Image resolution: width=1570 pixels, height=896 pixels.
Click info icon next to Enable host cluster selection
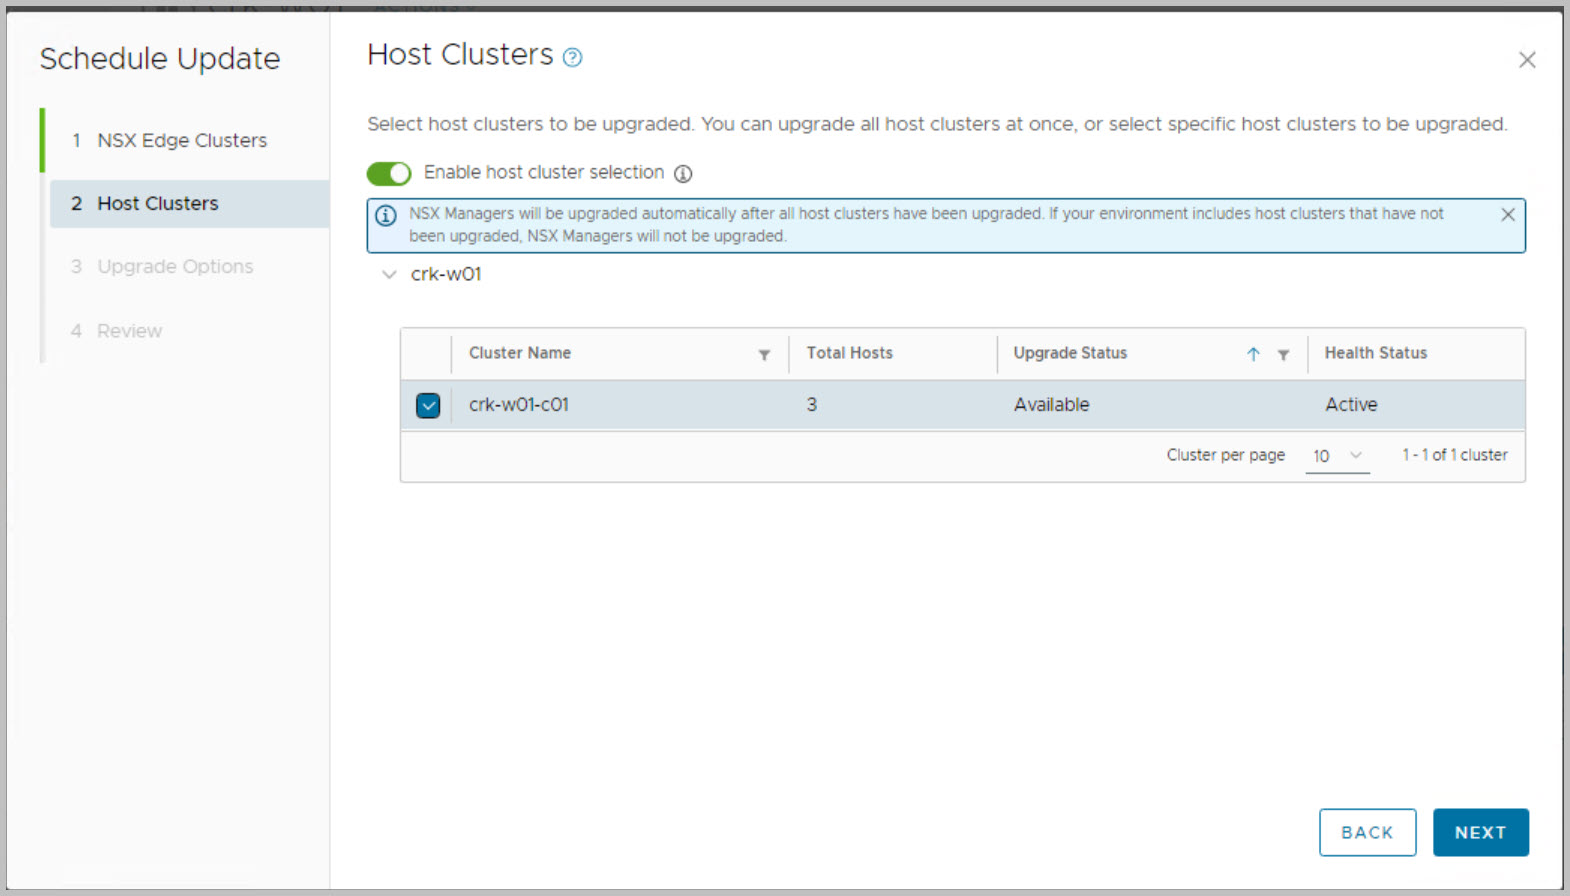683,174
